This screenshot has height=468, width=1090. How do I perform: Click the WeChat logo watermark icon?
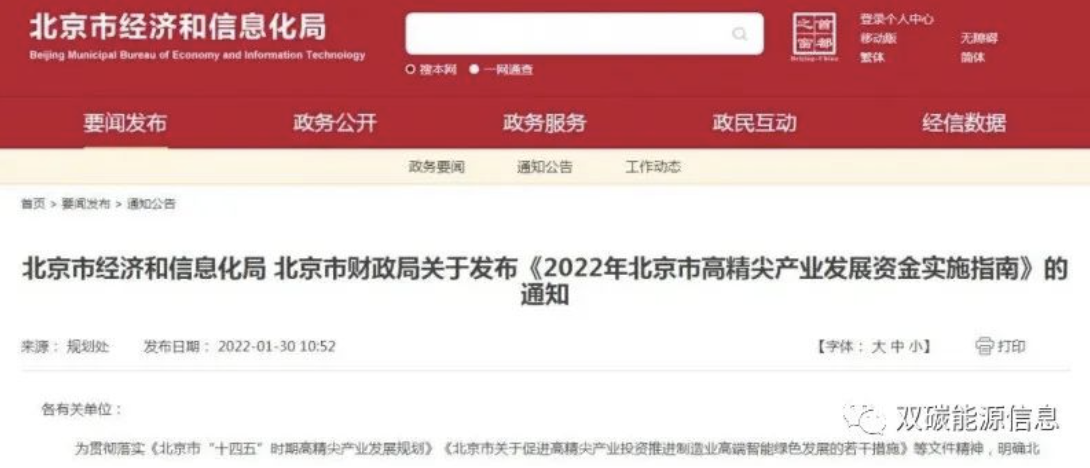(863, 418)
